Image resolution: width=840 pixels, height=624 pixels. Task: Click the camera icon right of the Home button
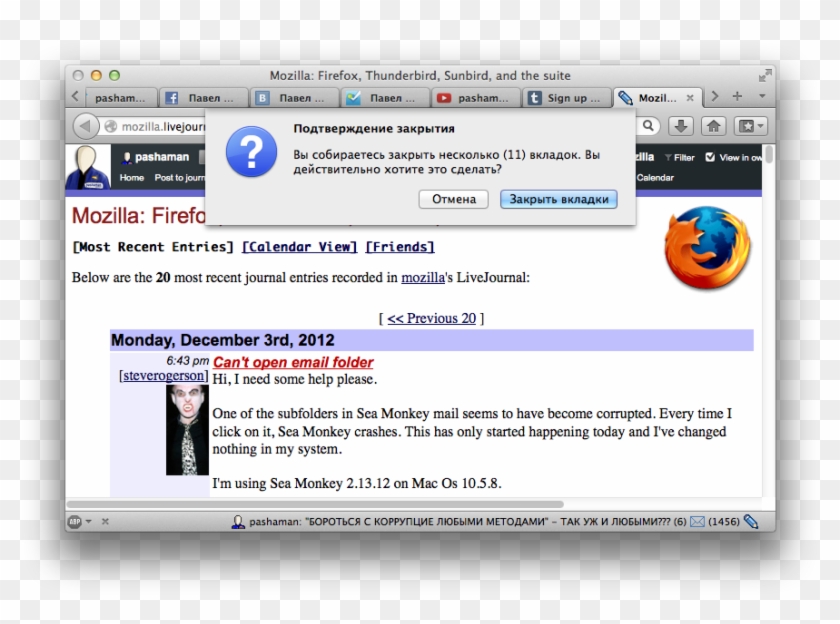coord(746,126)
